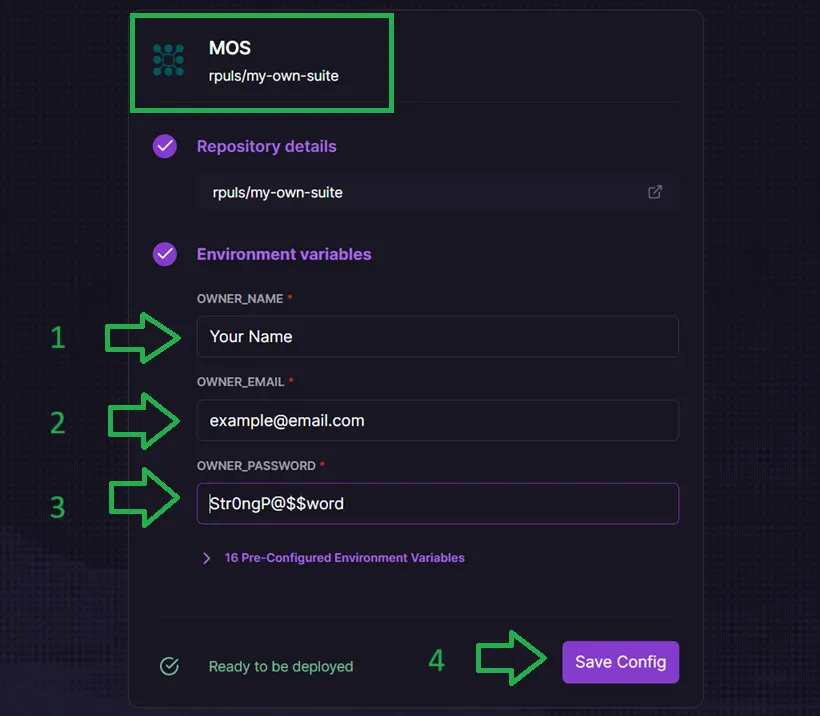Click the MOS title text

point(229,48)
